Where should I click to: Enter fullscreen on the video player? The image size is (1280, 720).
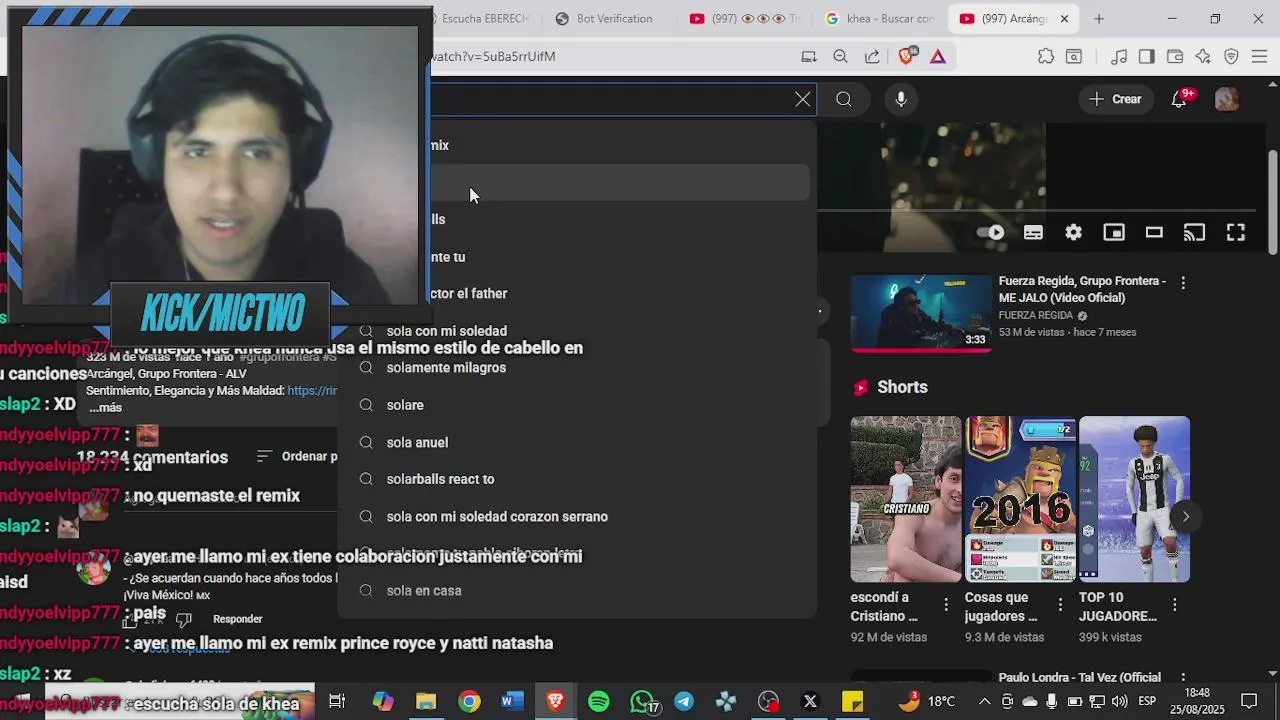[1236, 232]
